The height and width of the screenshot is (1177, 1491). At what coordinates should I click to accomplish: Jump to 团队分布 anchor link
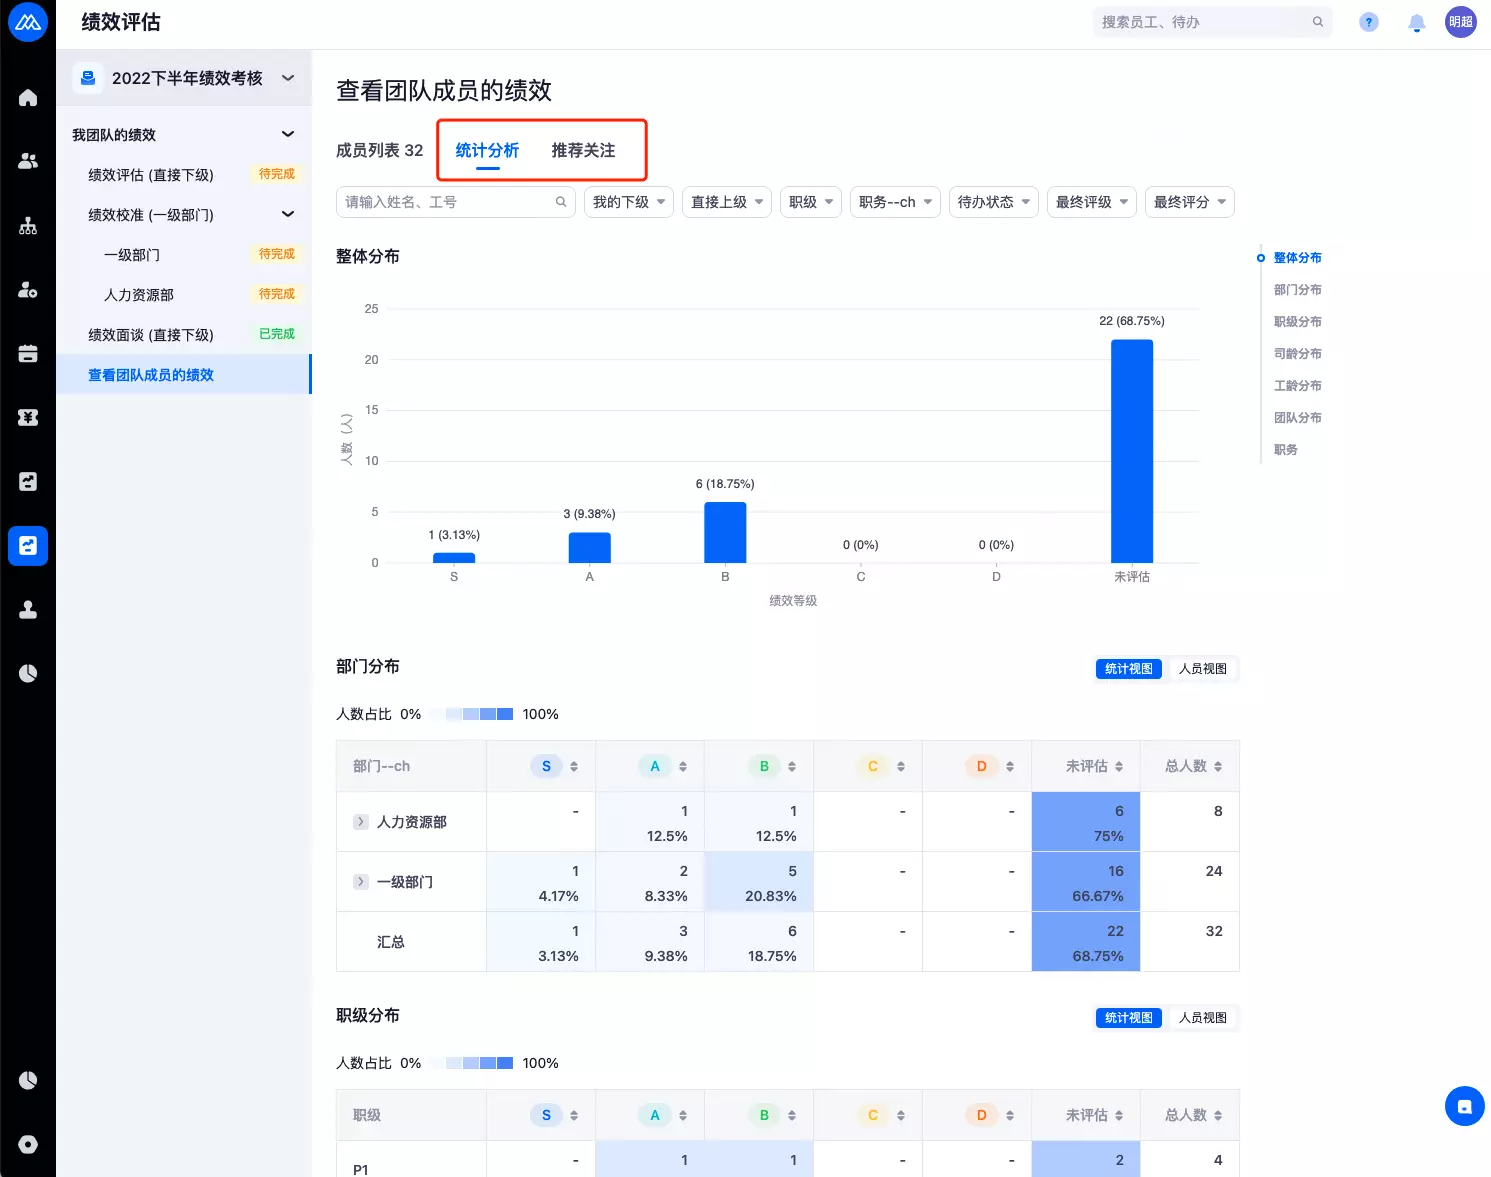coord(1297,418)
